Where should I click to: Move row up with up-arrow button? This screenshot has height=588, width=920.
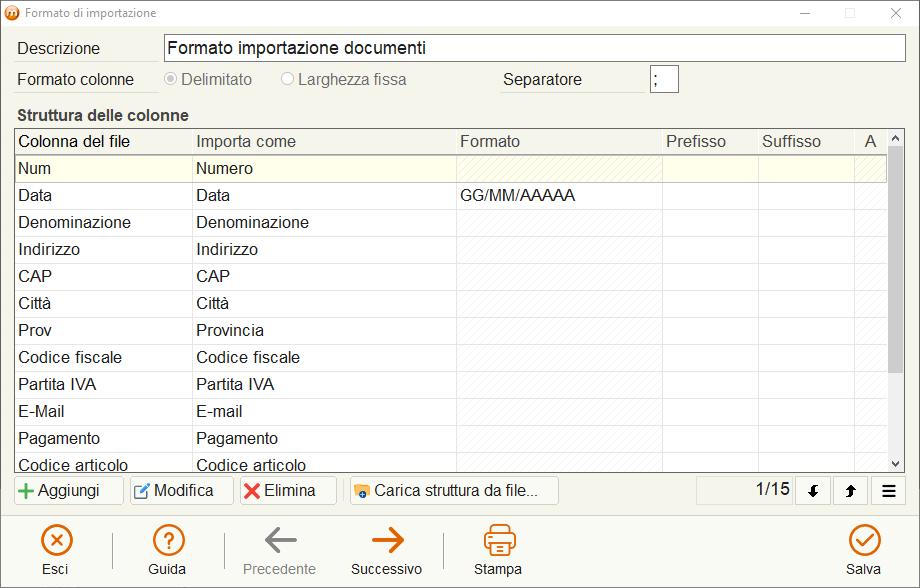(x=850, y=491)
